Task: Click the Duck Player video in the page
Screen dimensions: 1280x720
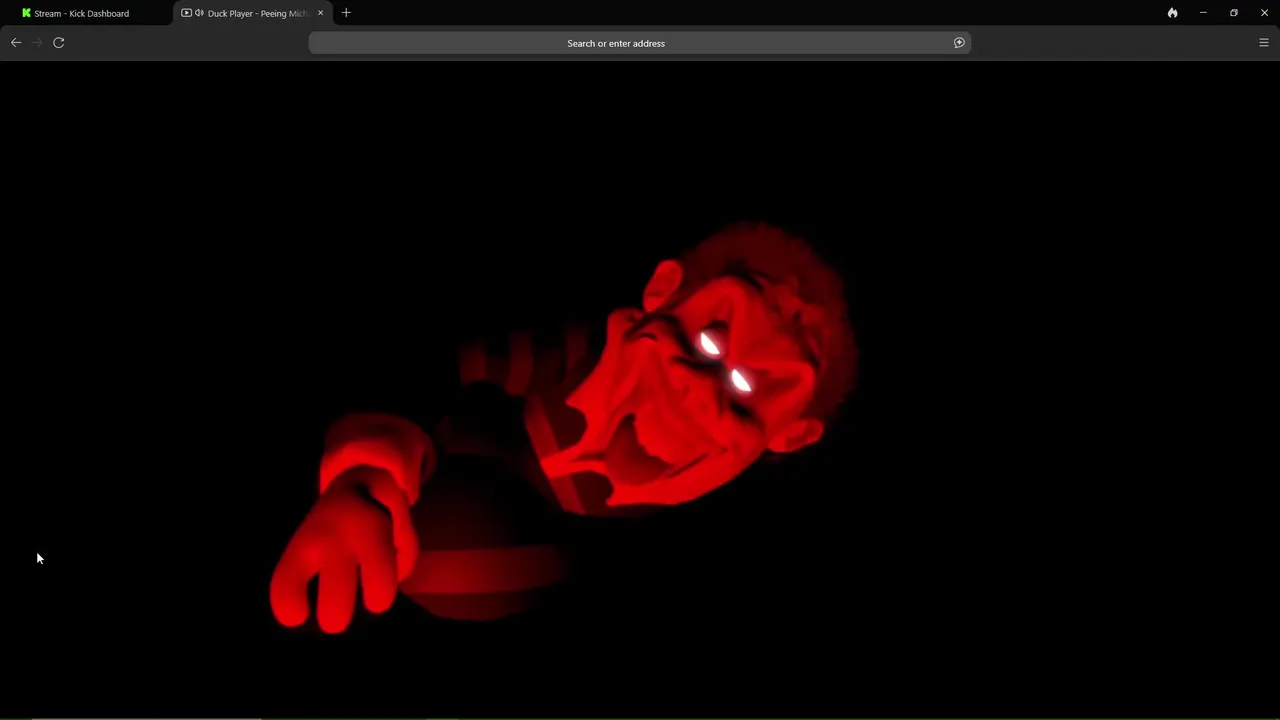Action: click(640, 390)
